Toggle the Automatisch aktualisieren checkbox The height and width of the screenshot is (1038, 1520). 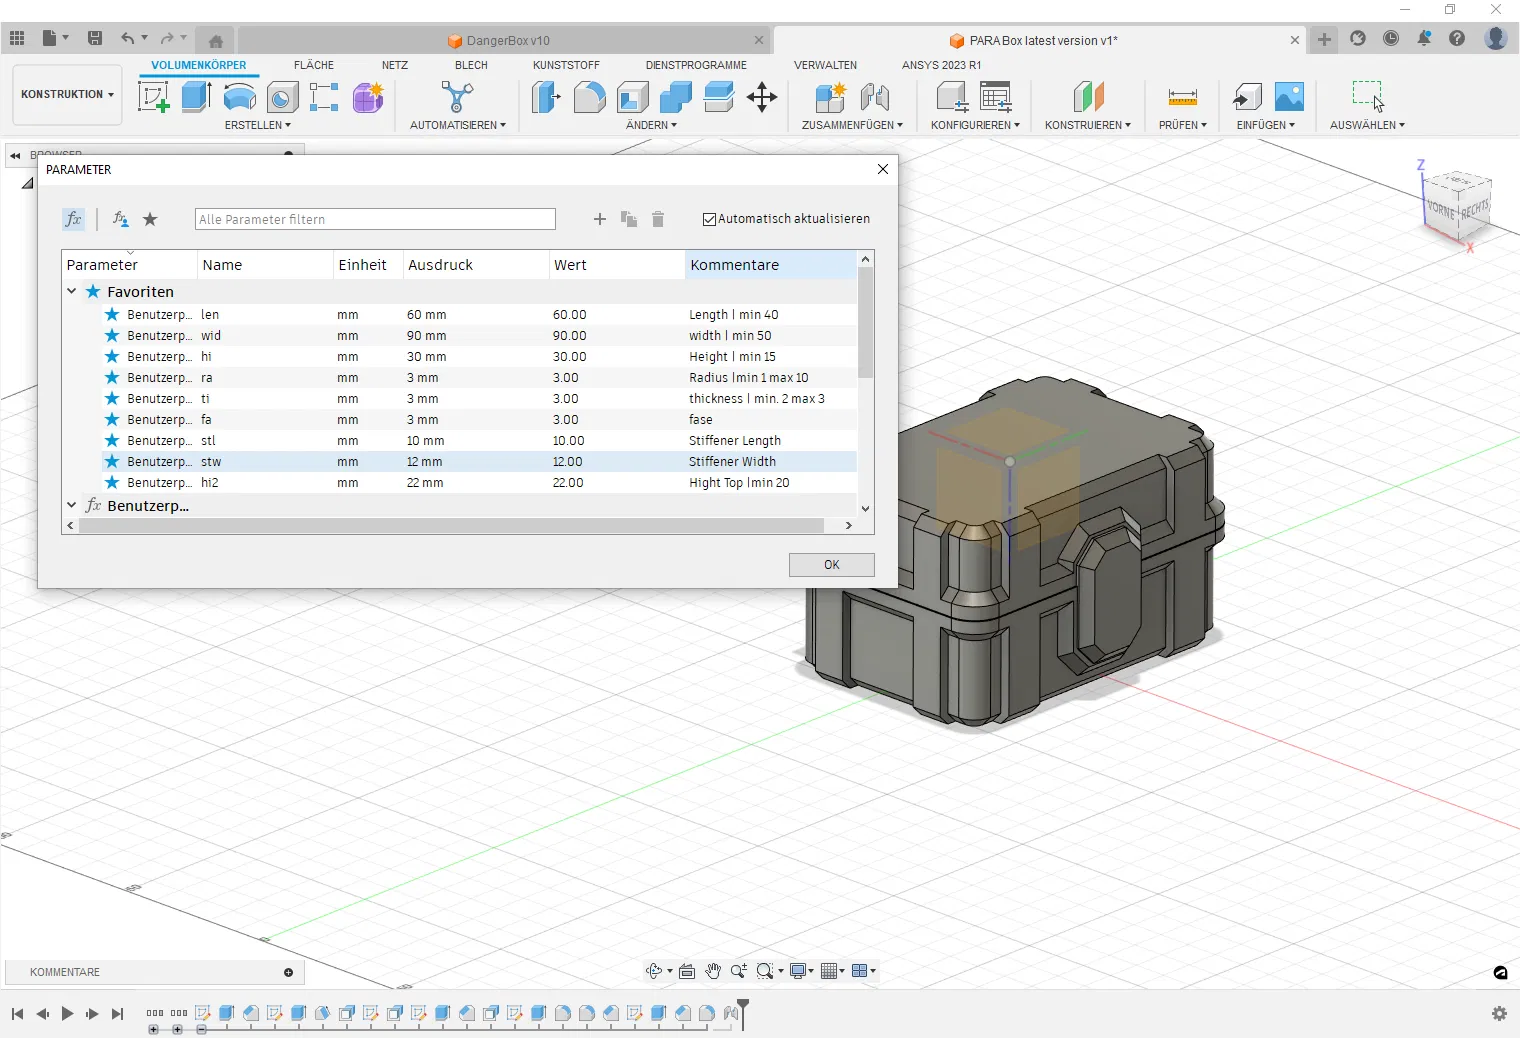click(x=709, y=219)
